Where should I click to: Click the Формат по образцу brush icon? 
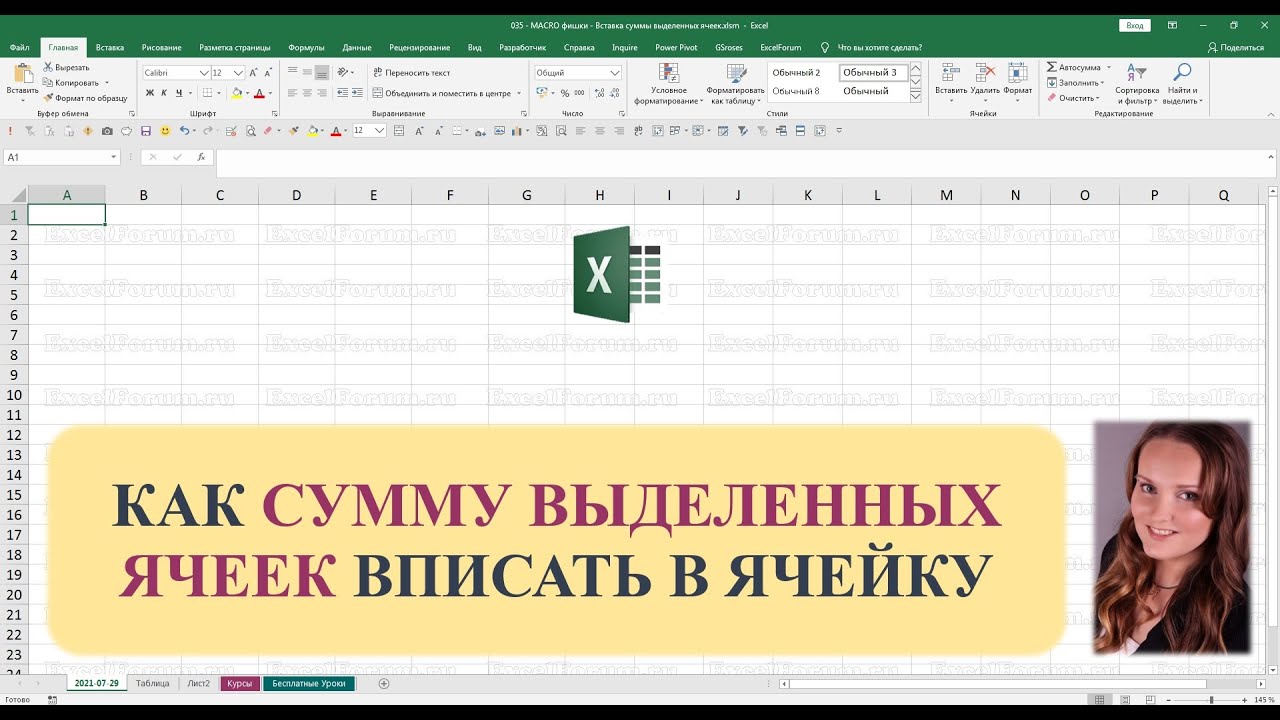(x=47, y=98)
